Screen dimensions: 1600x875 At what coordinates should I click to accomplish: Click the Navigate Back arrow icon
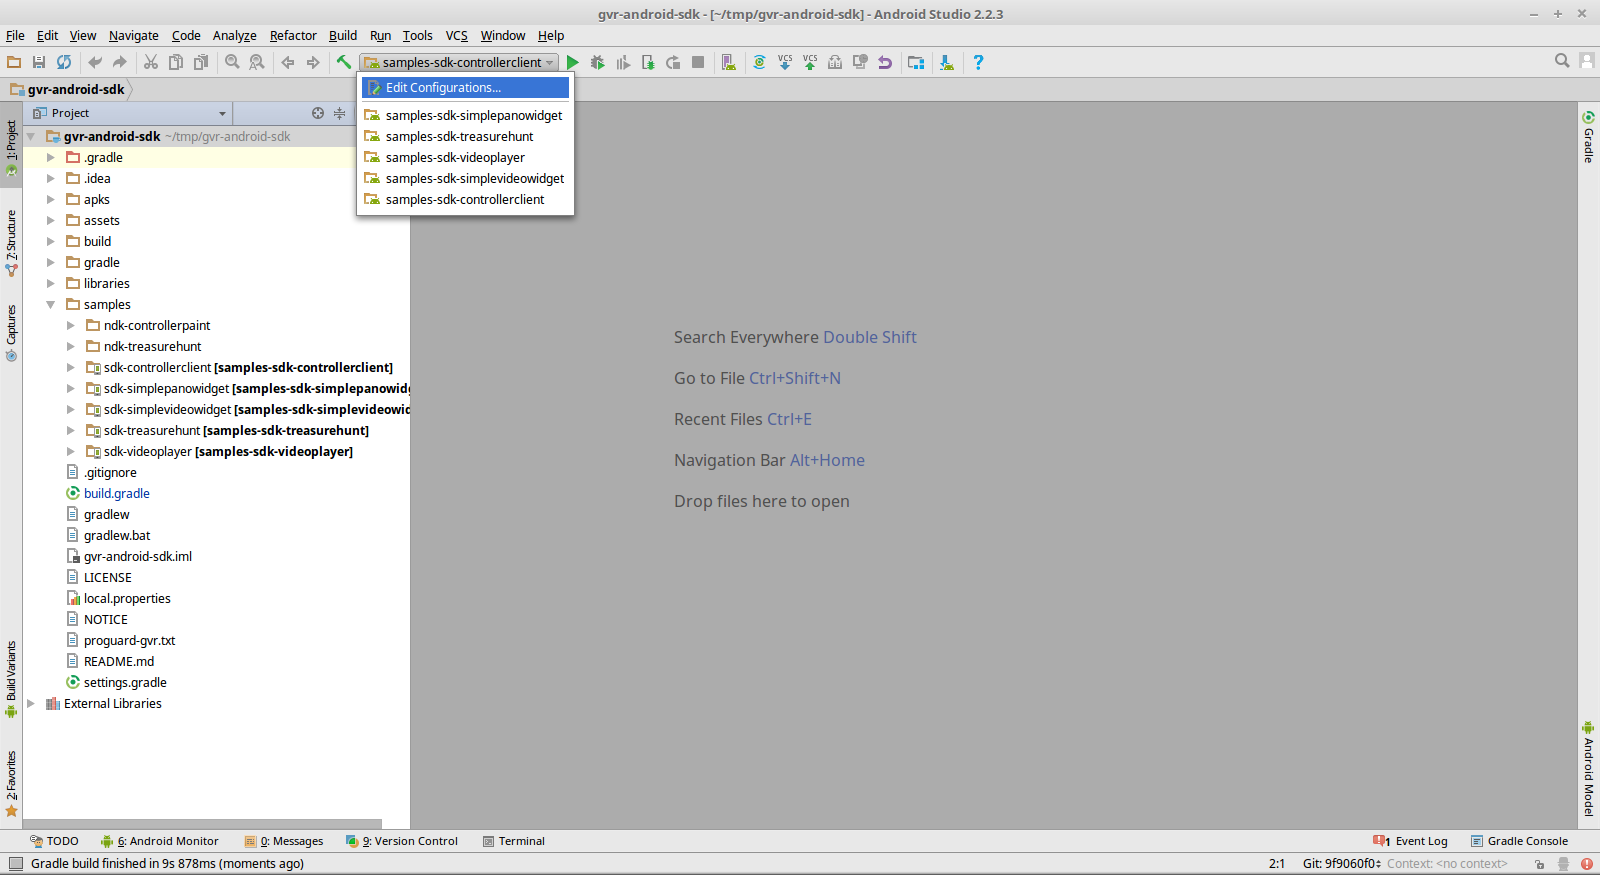[x=288, y=62]
